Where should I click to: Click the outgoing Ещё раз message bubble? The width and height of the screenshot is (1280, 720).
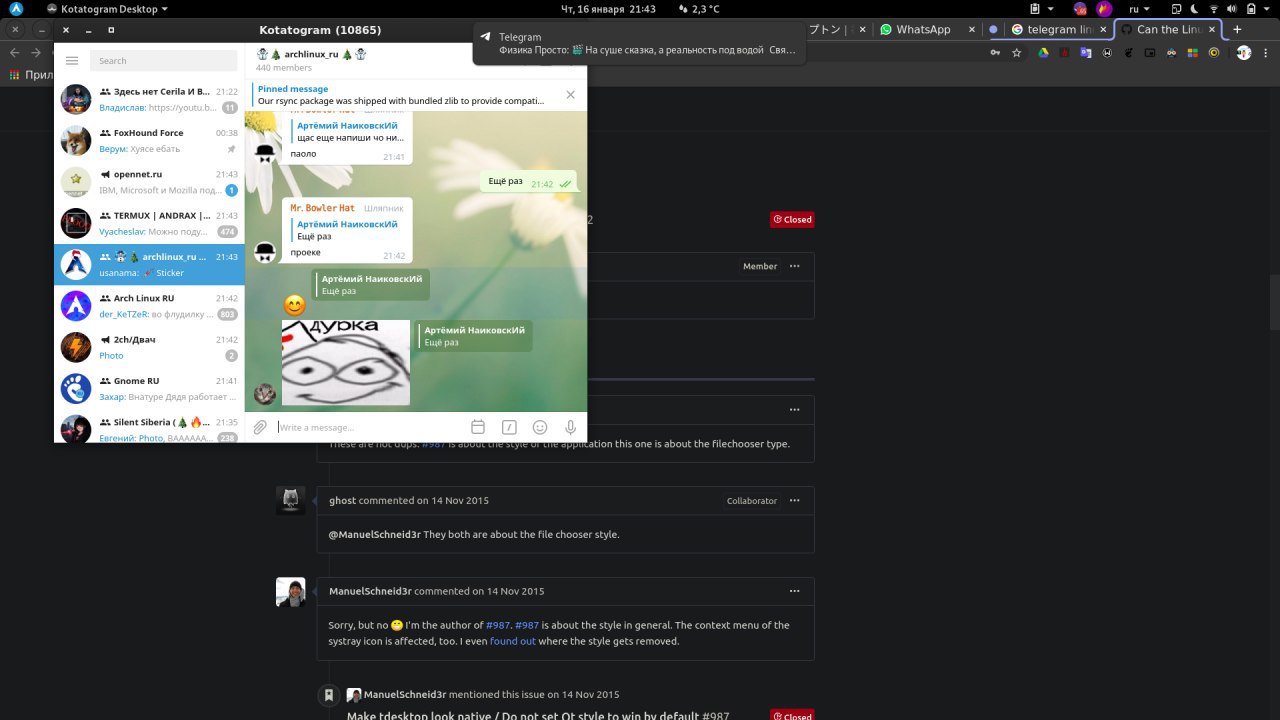pos(529,182)
